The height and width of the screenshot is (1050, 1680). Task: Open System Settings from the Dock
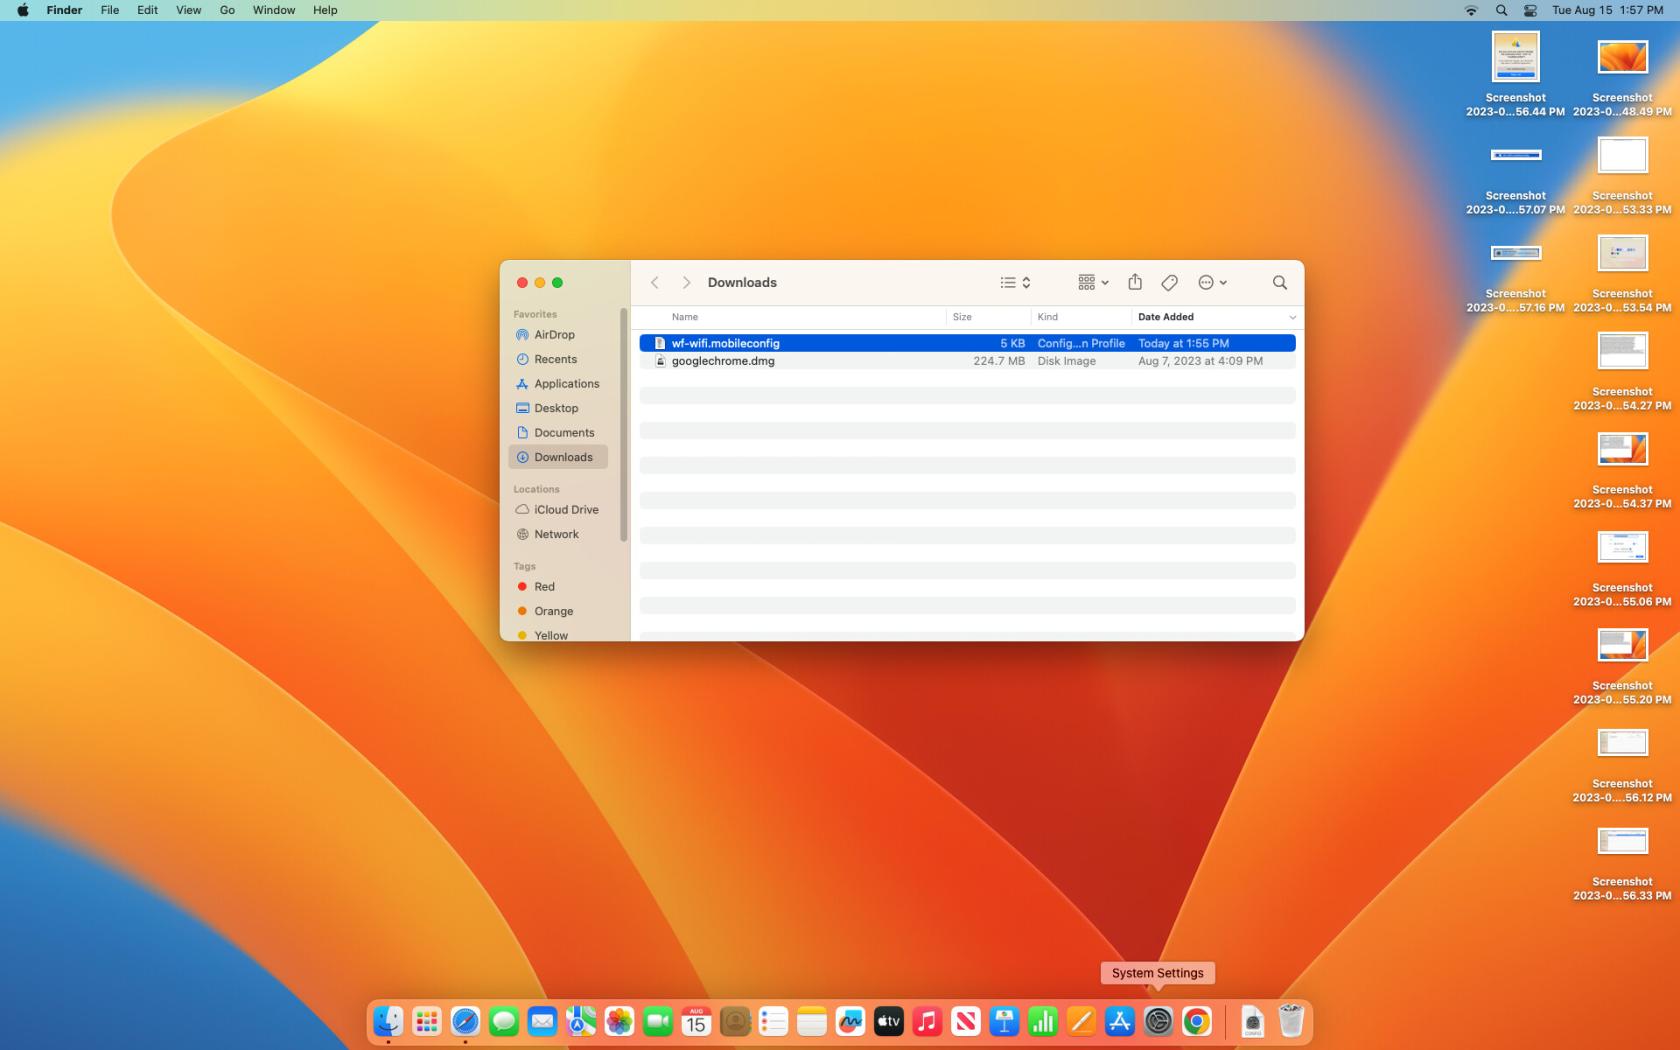[x=1158, y=1021]
